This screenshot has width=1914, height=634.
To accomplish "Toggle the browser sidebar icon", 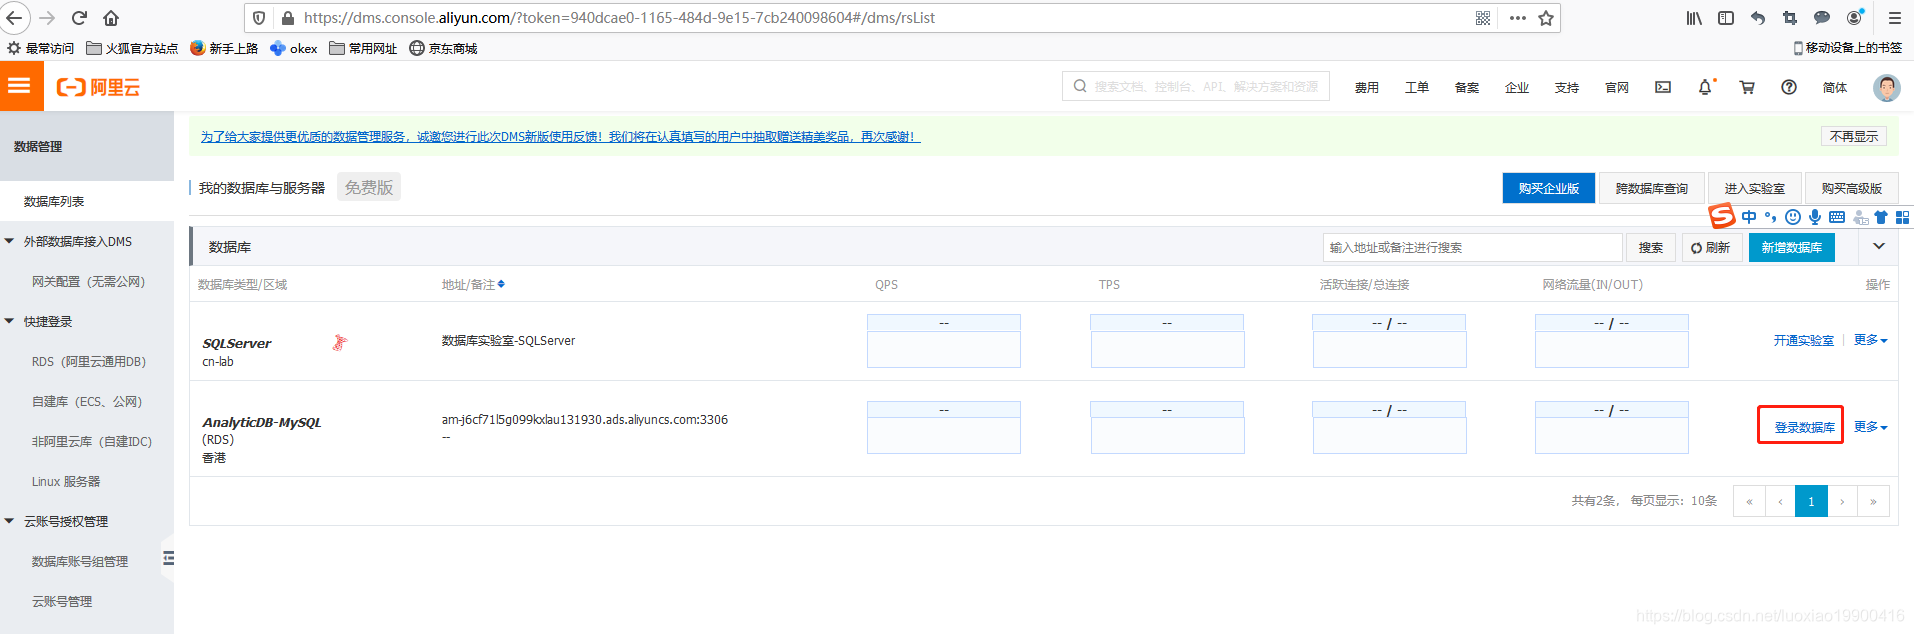I will click(1726, 18).
